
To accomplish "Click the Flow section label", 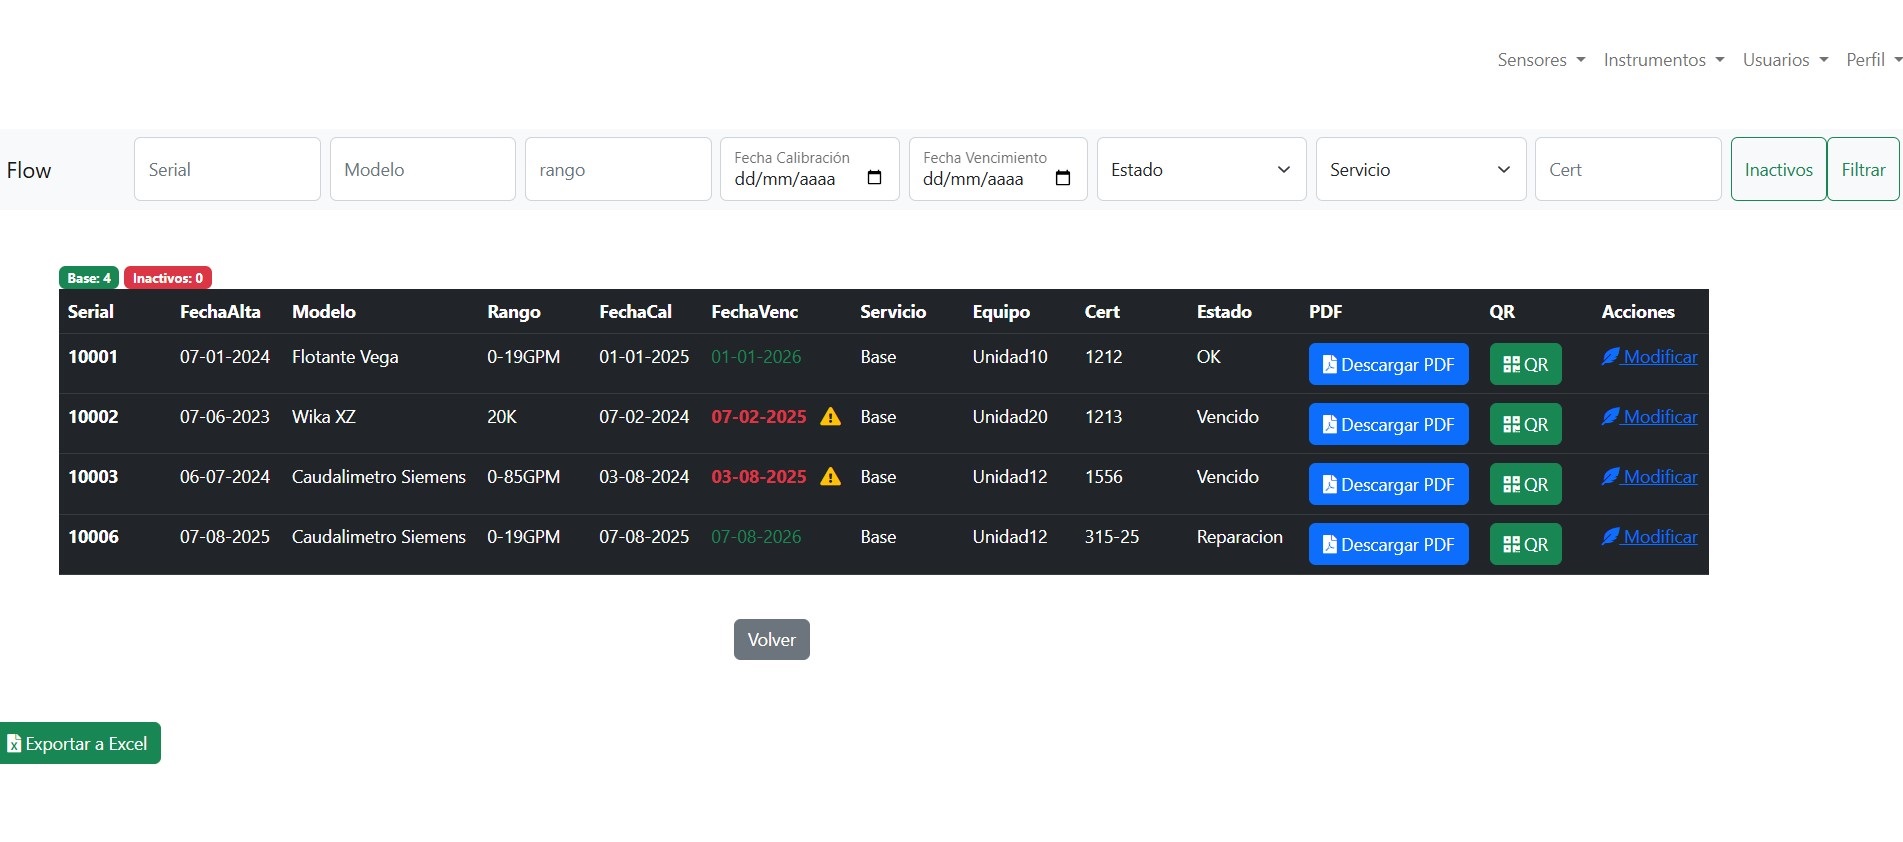I will click(x=29, y=170).
